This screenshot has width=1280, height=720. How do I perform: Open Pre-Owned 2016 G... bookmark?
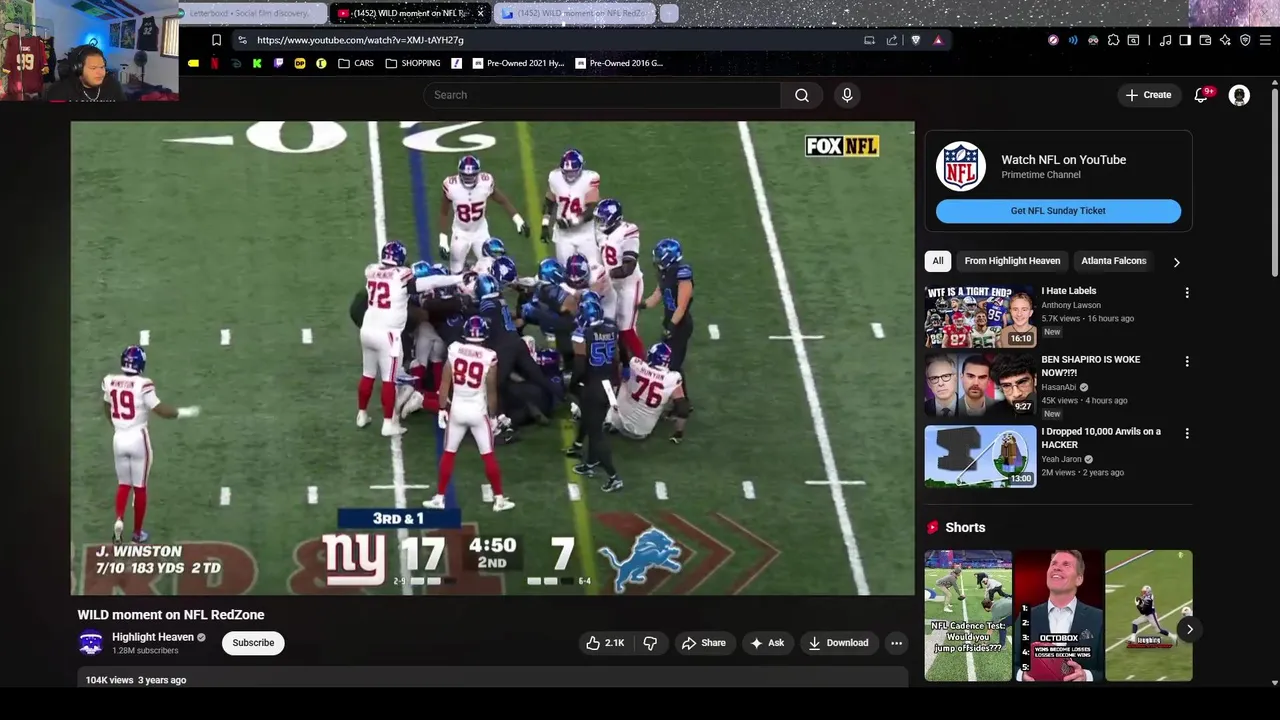pyautogui.click(x=619, y=63)
